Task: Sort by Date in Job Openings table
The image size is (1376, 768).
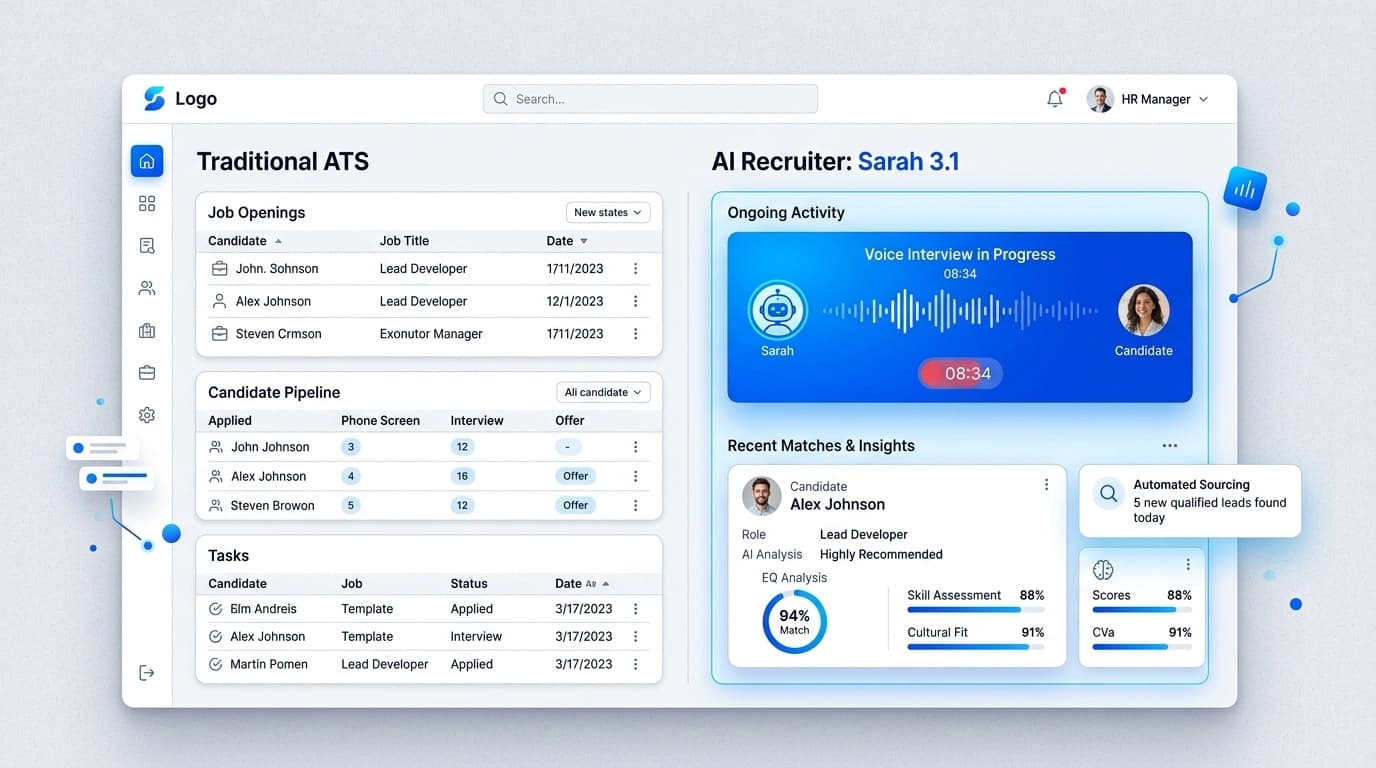Action: [x=566, y=240]
